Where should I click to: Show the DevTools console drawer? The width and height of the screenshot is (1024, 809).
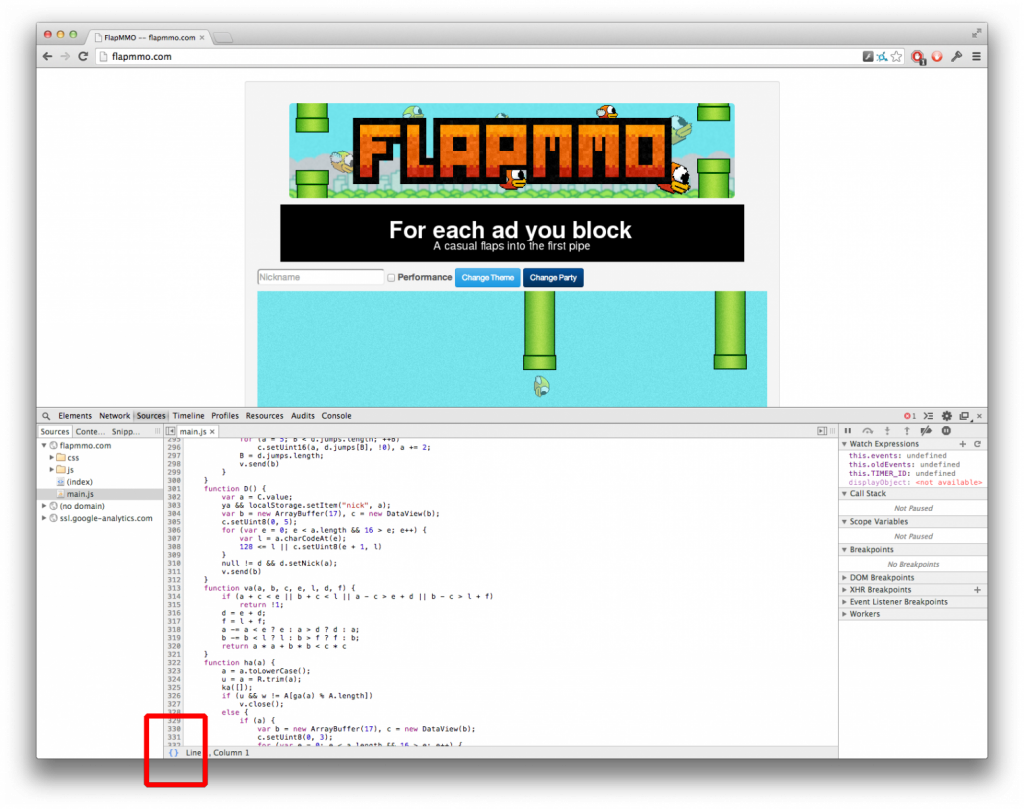[x=928, y=416]
